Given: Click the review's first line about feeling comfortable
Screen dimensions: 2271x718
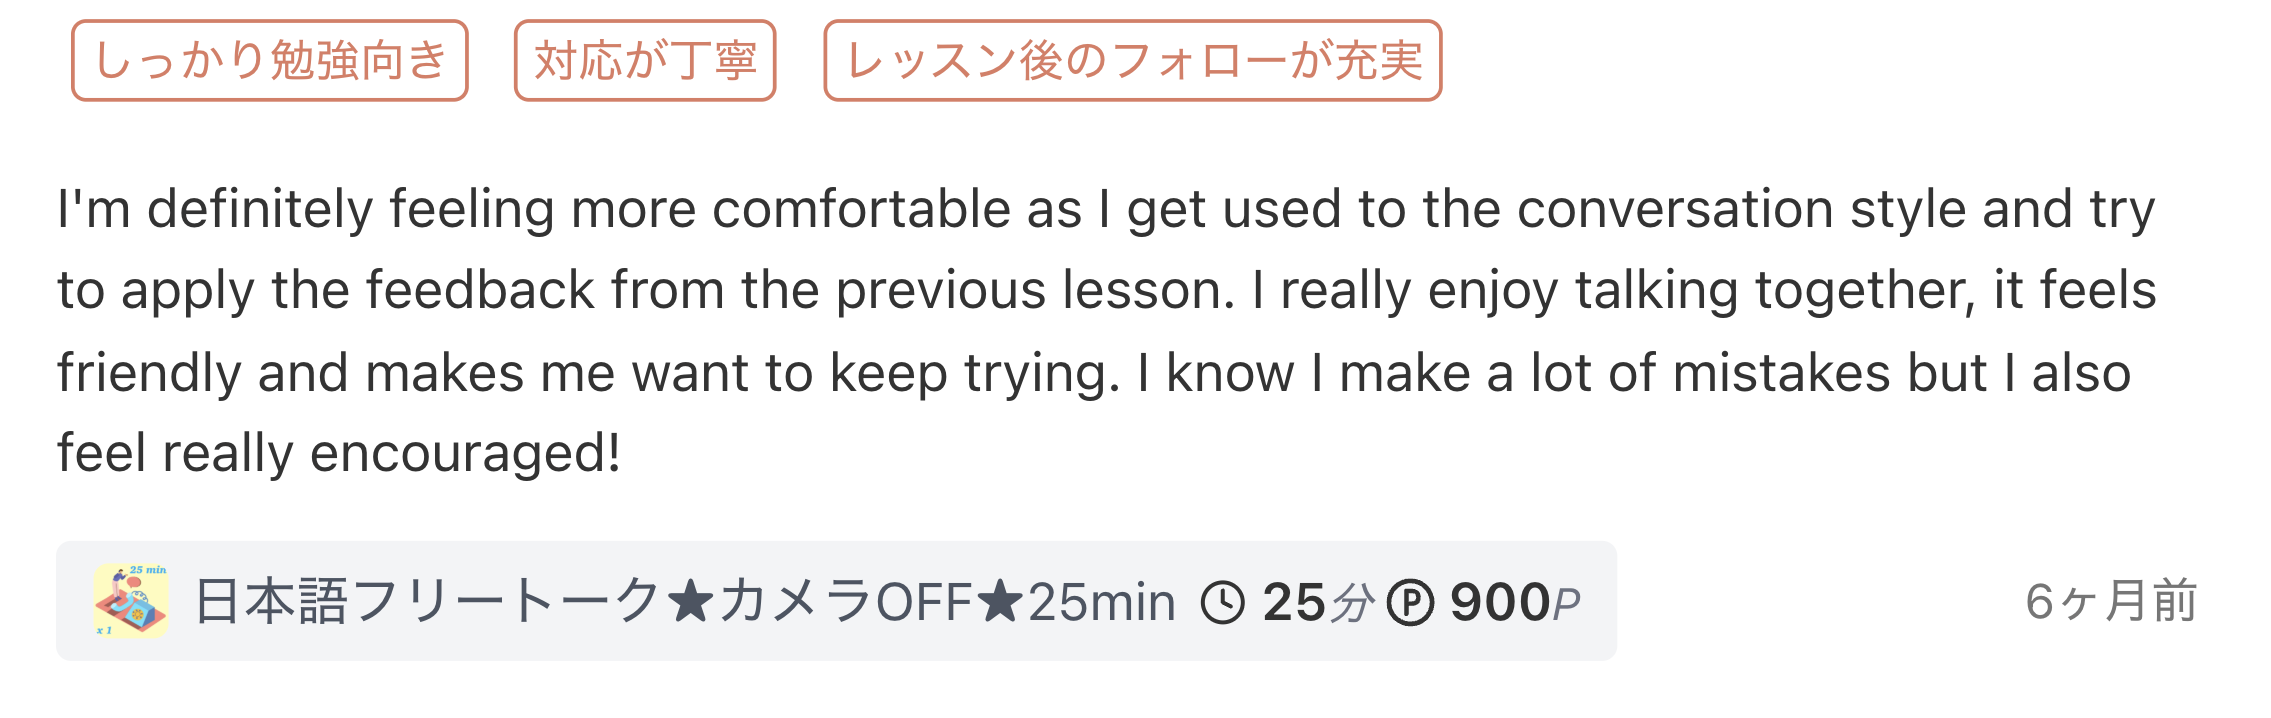Looking at the screenshot, I should [1105, 210].
